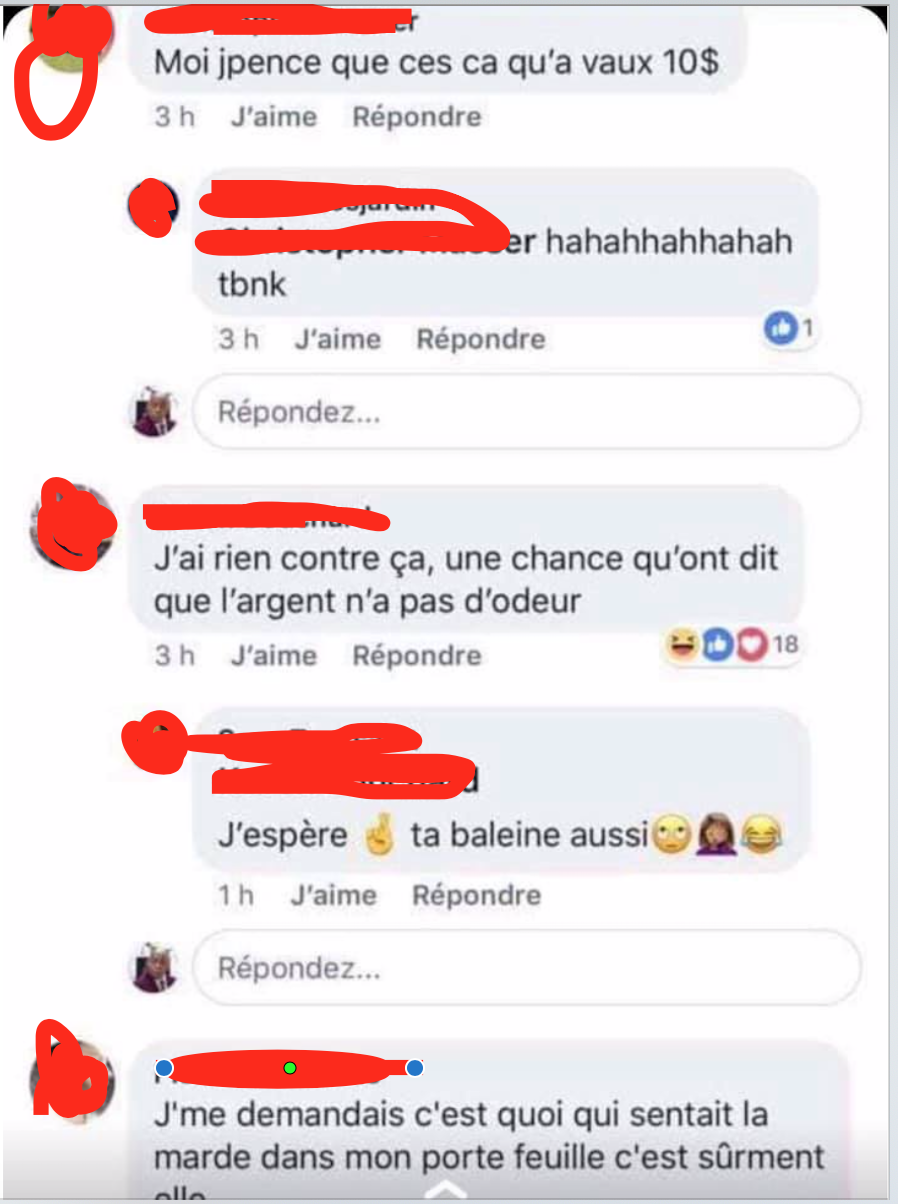This screenshot has height=1204, width=898.
Task: Click J'aime under the 10$ comment
Action: click(274, 117)
